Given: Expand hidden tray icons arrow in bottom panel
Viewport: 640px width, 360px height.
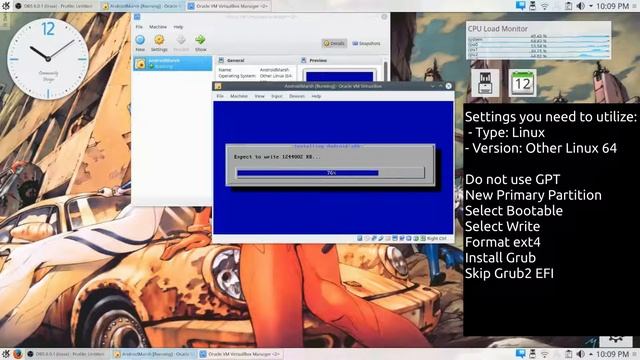Looking at the screenshot, I should point(591,354).
